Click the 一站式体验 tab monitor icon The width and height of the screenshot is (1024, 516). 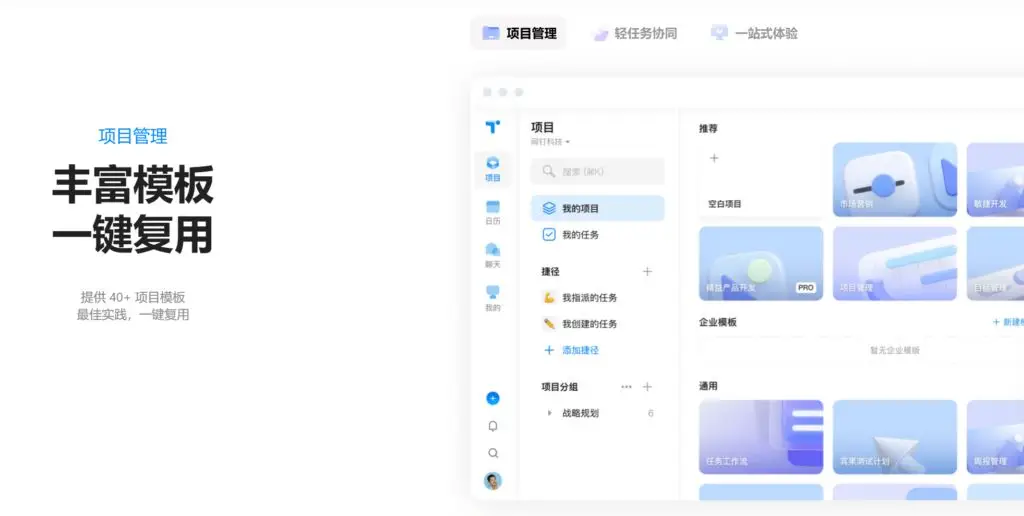coord(719,33)
